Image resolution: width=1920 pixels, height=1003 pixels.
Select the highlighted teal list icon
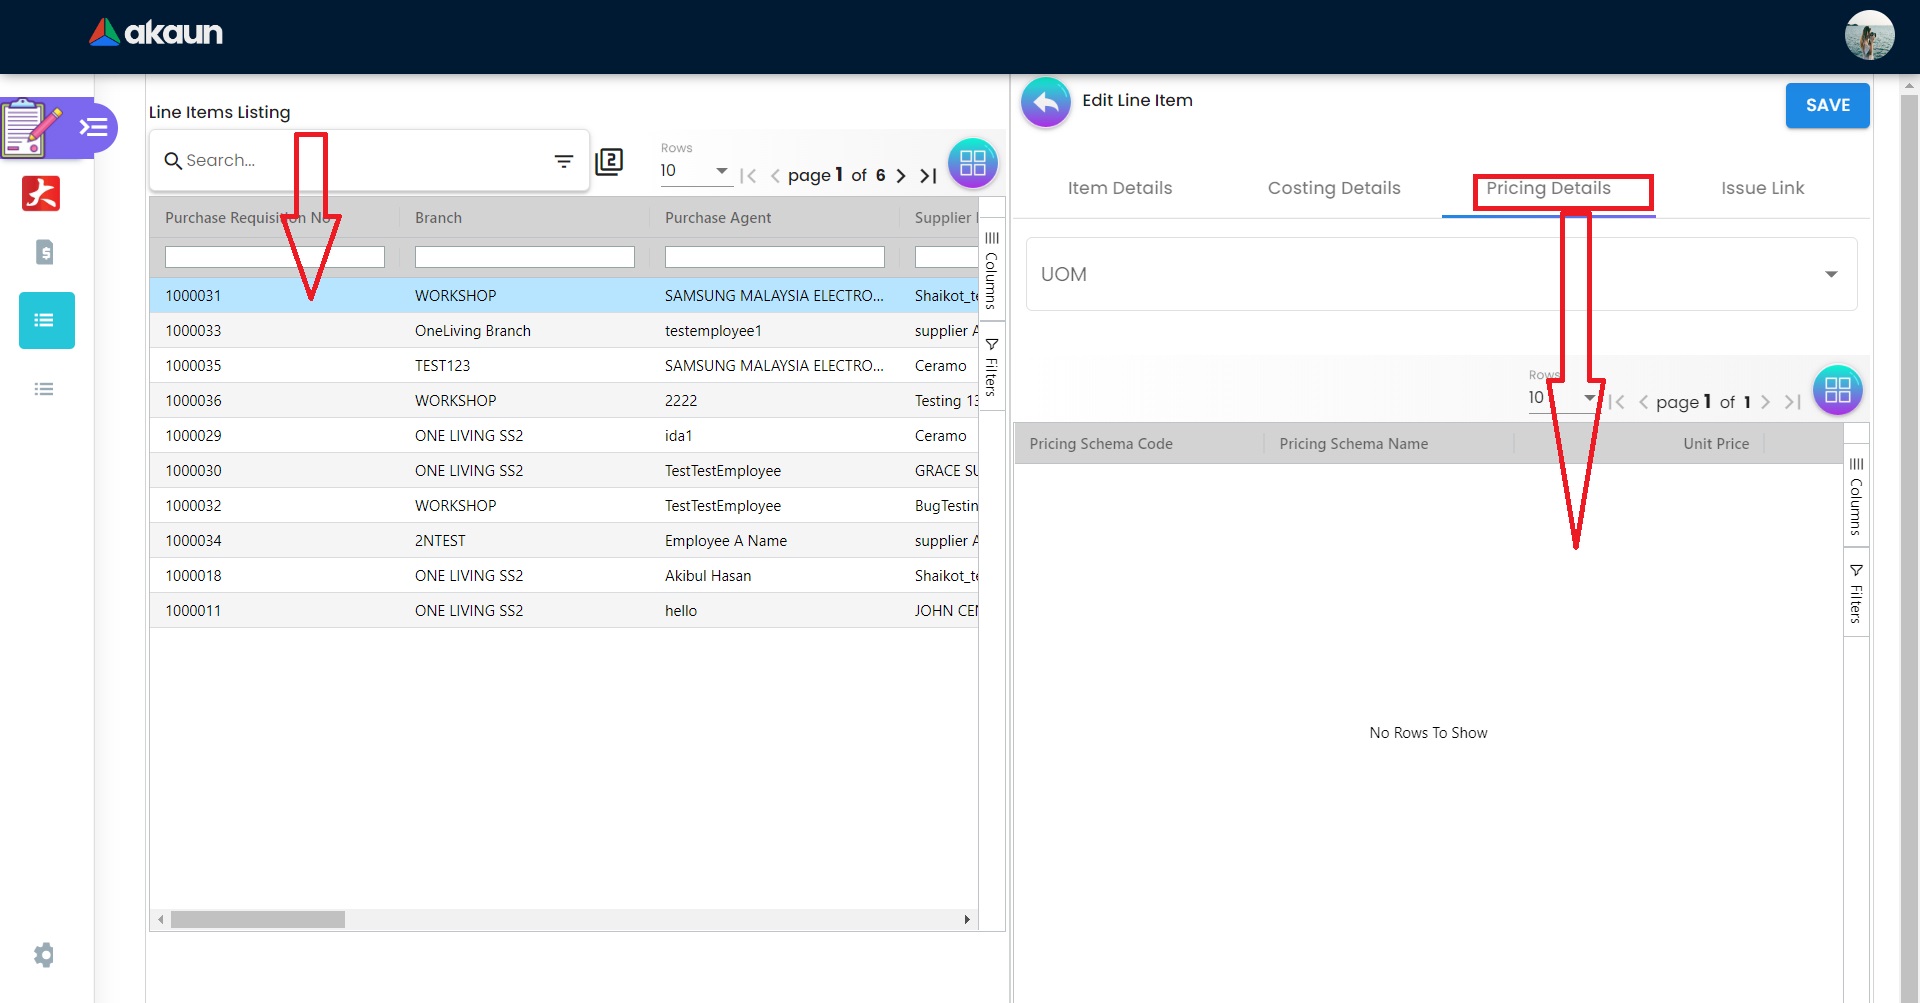(46, 321)
